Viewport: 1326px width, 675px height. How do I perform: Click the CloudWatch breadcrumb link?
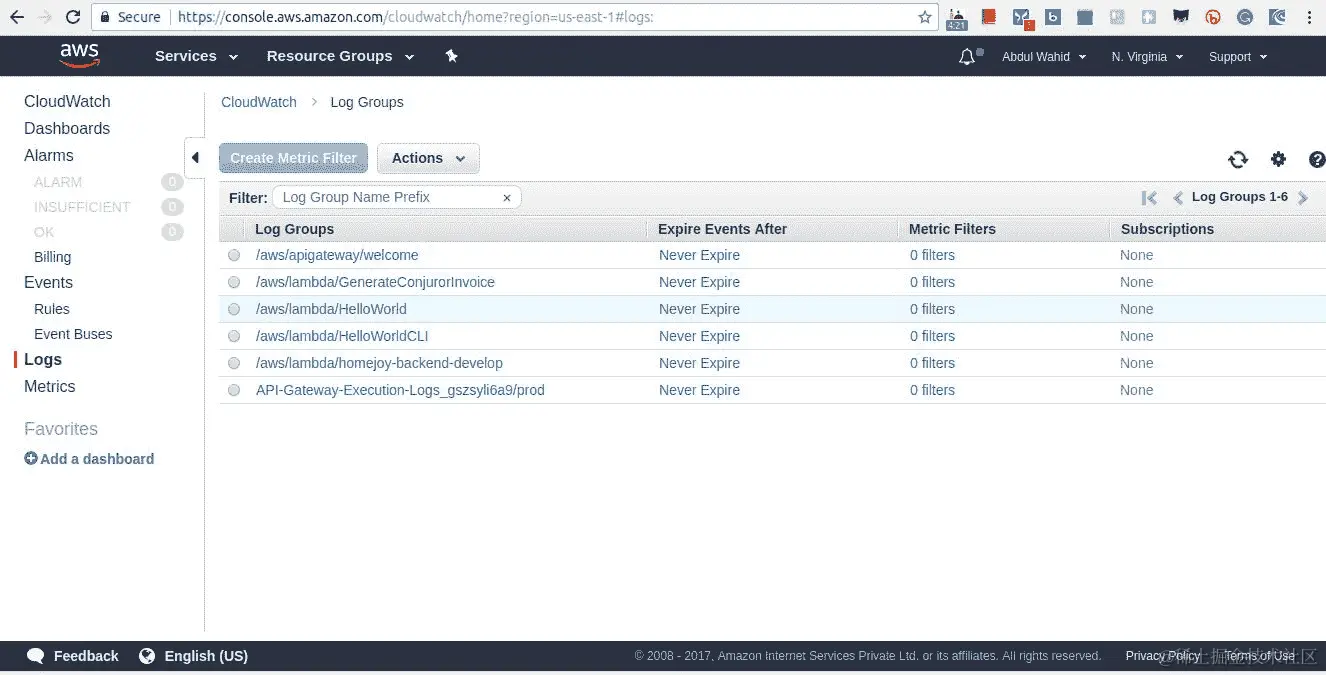click(259, 102)
